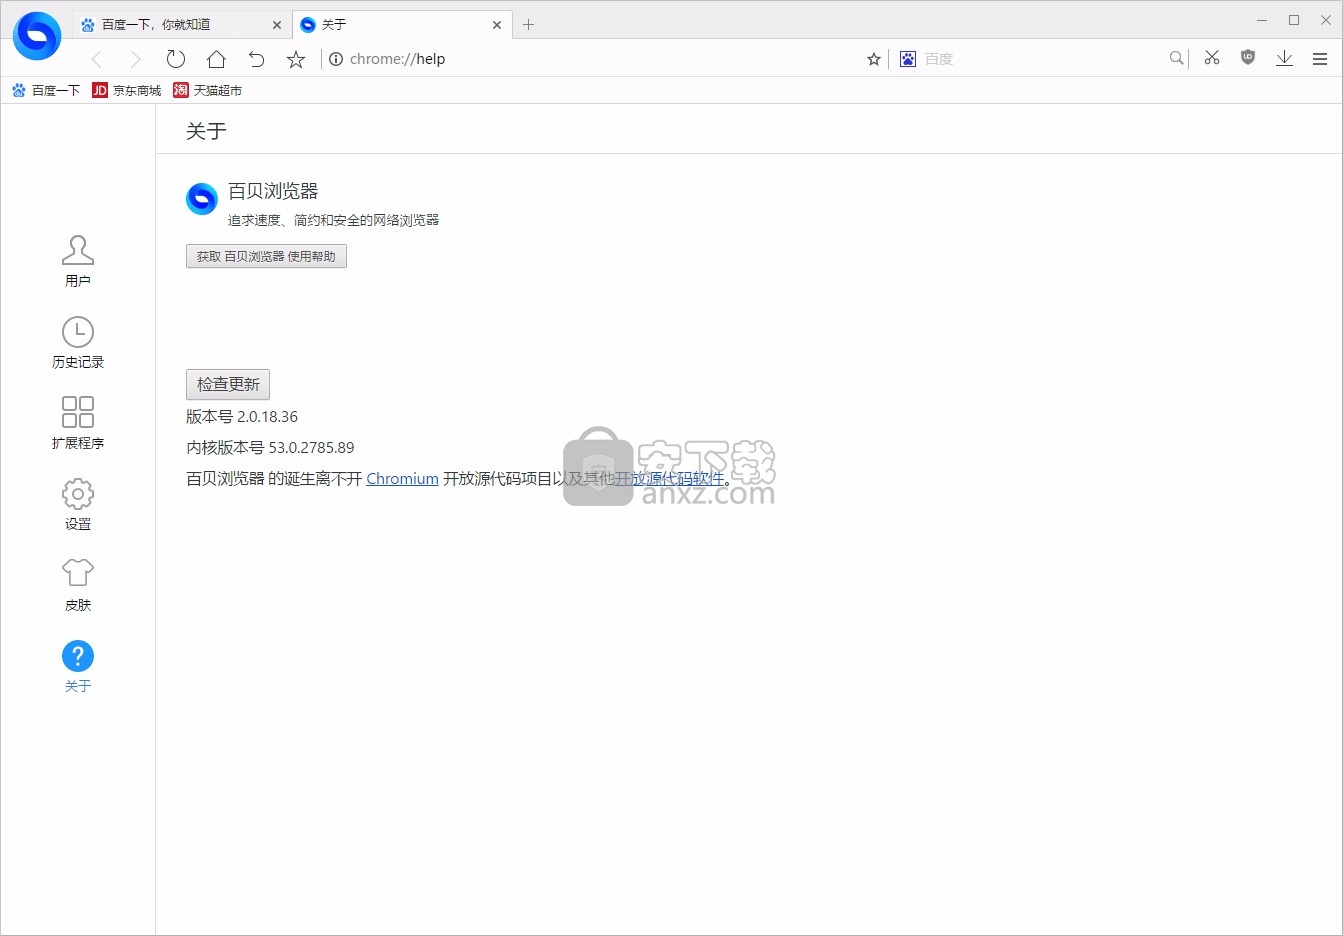Click the Baibei browser logo in the top-left corner
Screen dimensions: 1343x936
pos(37,36)
